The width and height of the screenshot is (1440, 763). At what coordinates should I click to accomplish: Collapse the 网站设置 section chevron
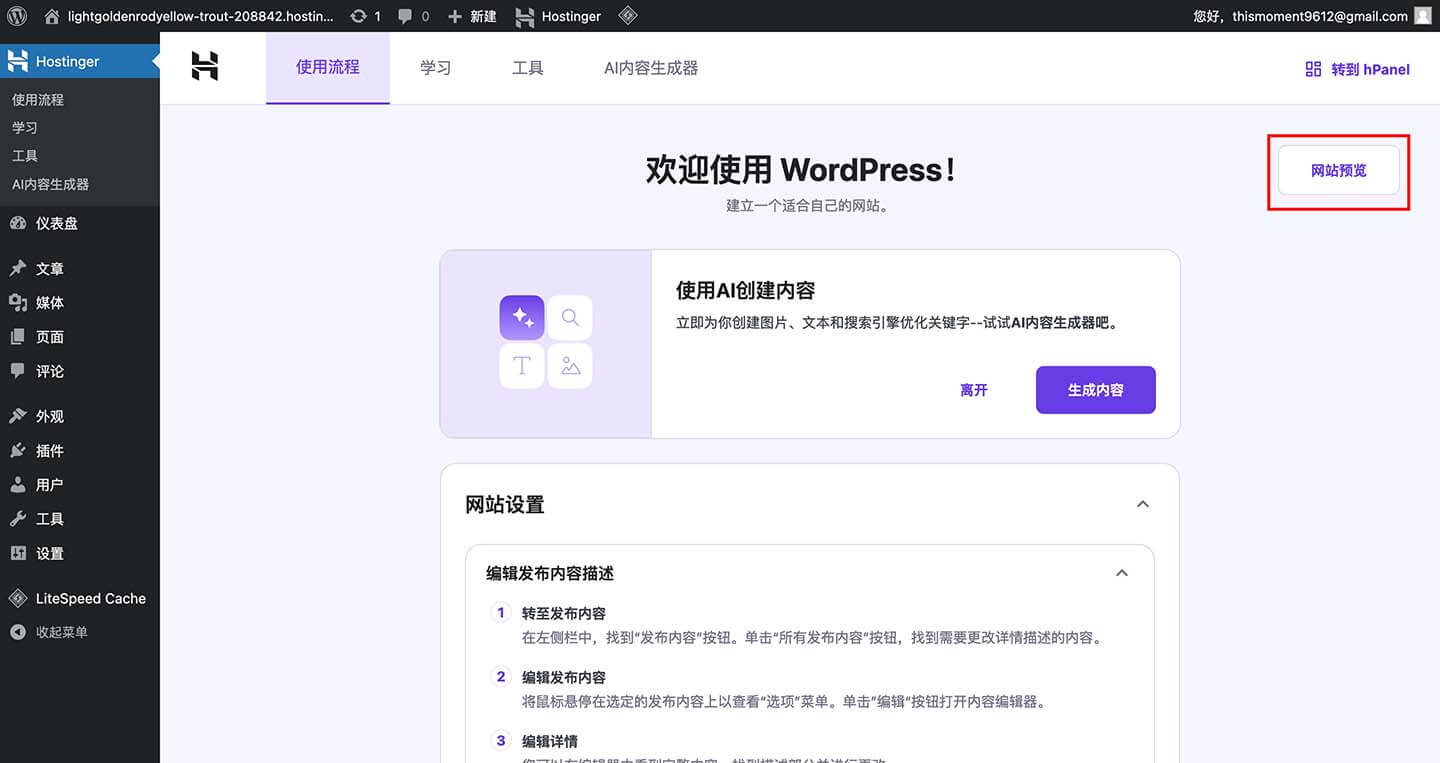point(1143,504)
